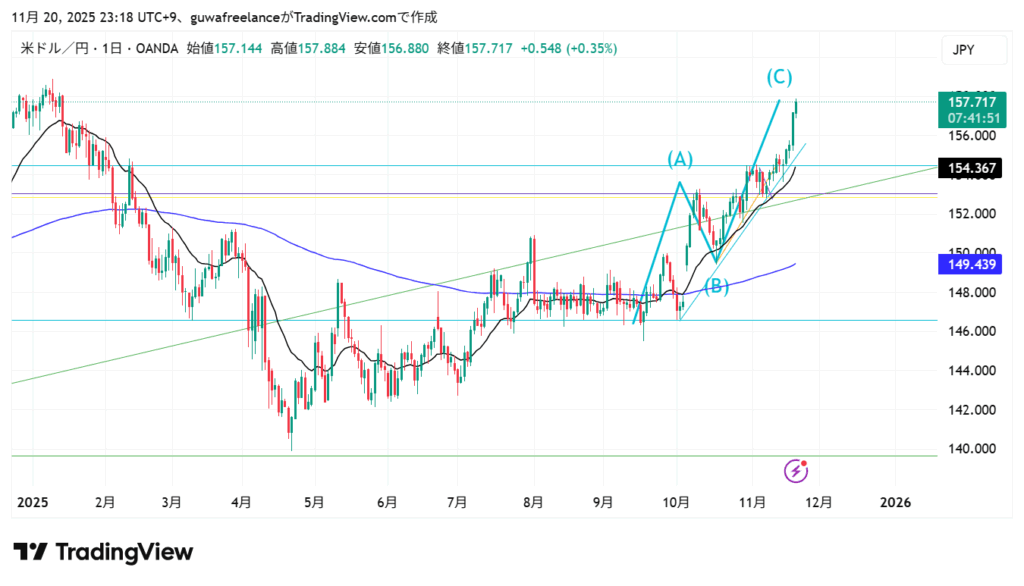Click the 終値 157.717 close value
Image resolution: width=1024 pixels, height=586 pixels.
(x=476, y=48)
